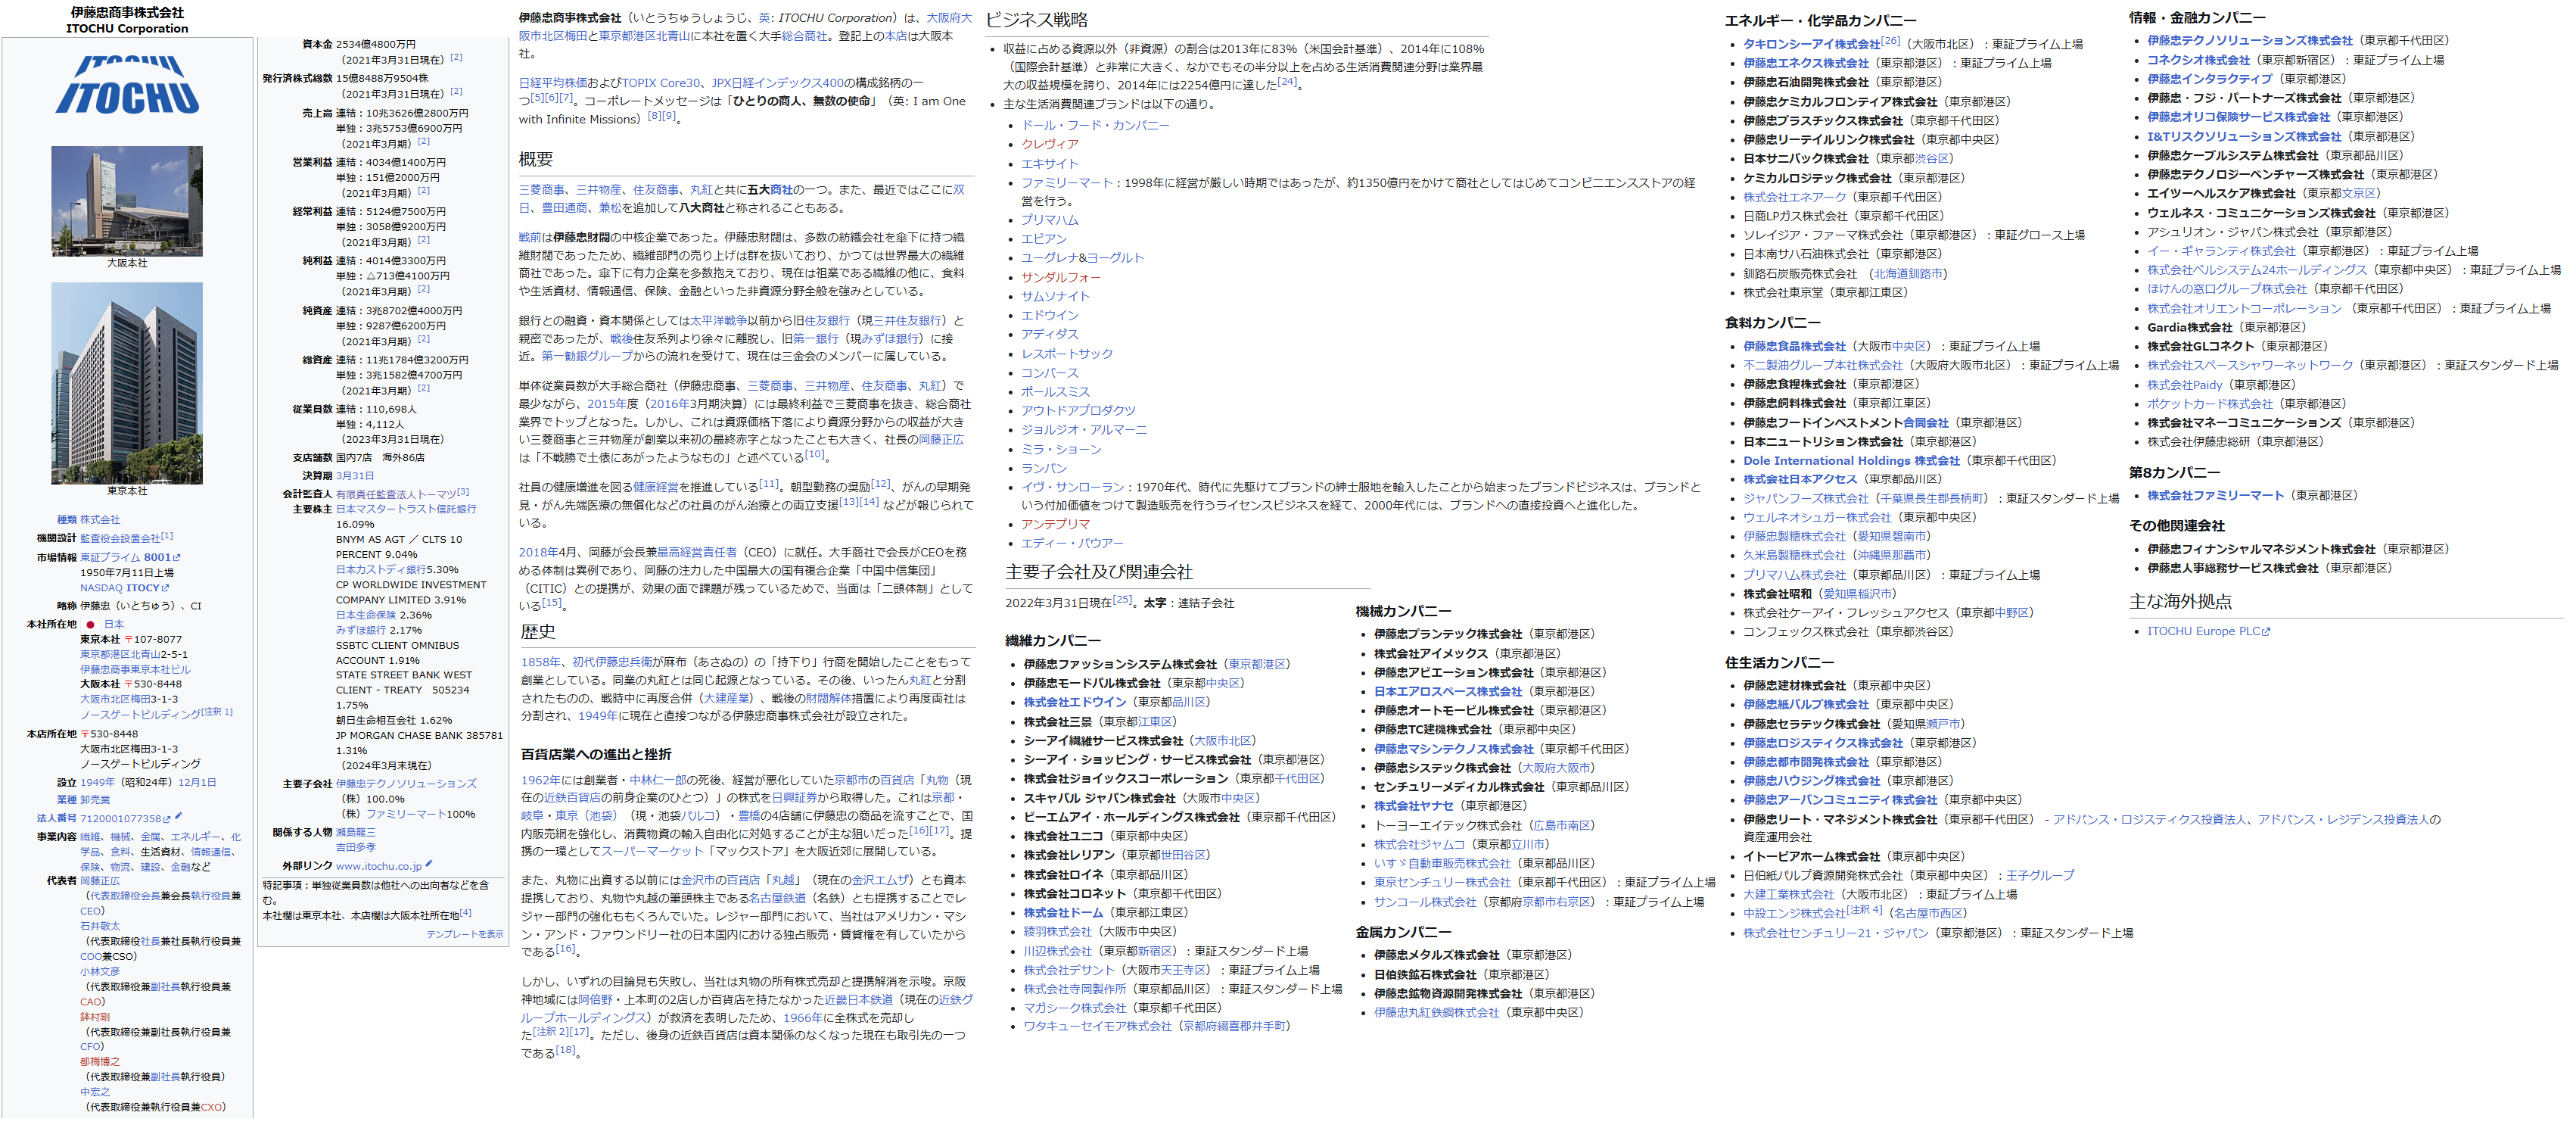Open the ファミリーマート link in brand list
2576x1128 pixels.
tap(1066, 183)
